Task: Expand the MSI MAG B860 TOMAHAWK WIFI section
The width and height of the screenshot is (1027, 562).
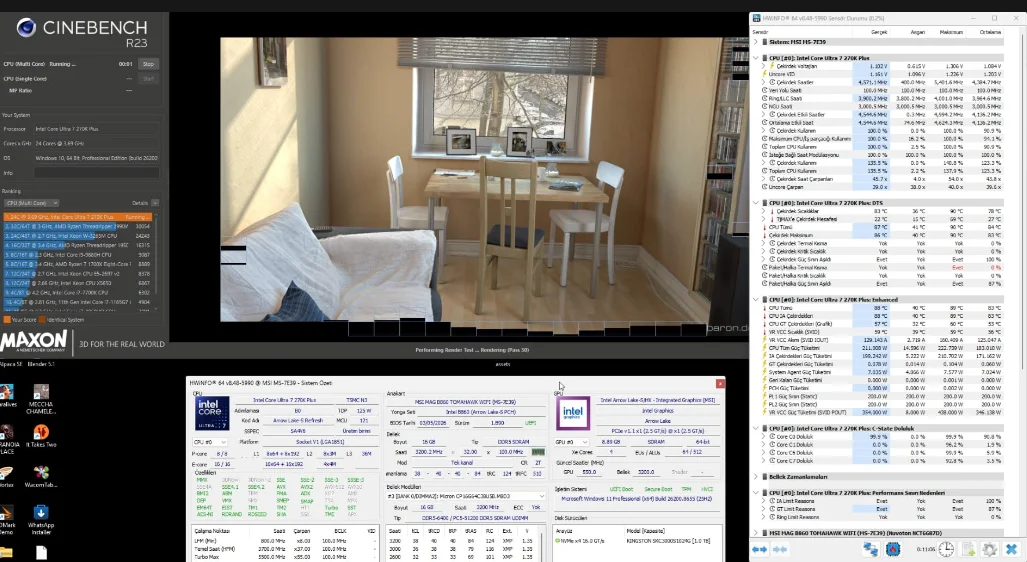Action: click(x=756, y=533)
